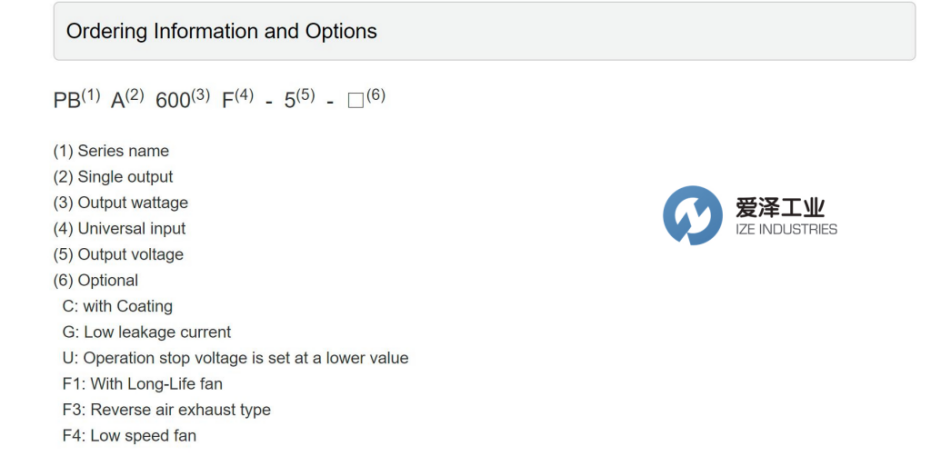Select the (2) Single output line
Viewport: 931px width, 467px height.
pyautogui.click(x=113, y=177)
